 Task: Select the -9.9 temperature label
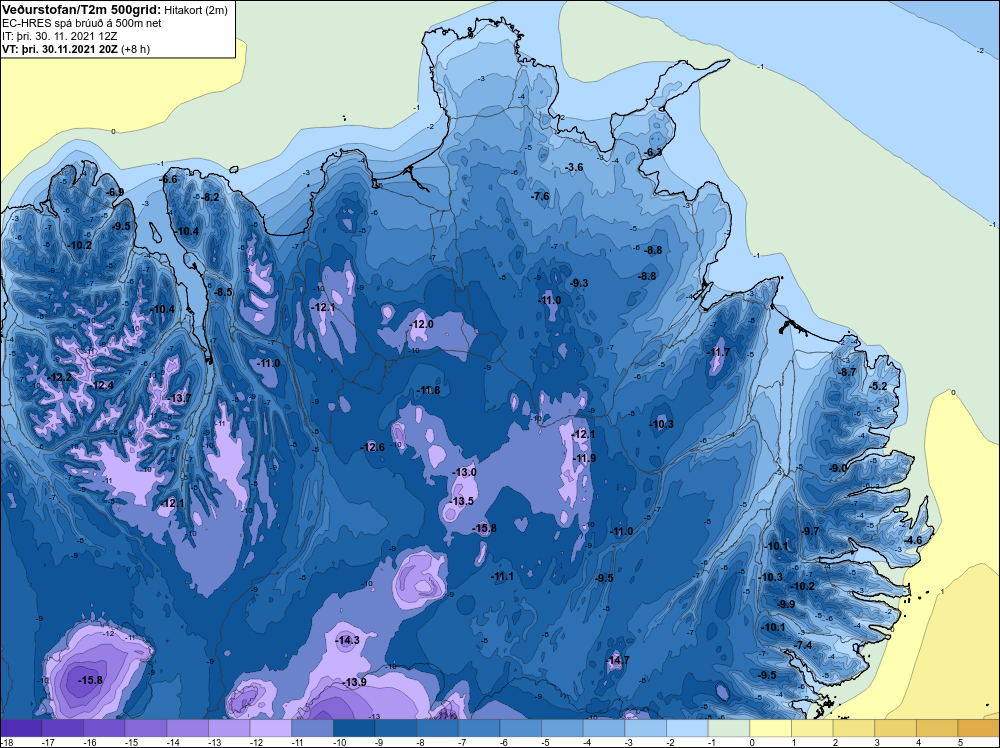786,604
